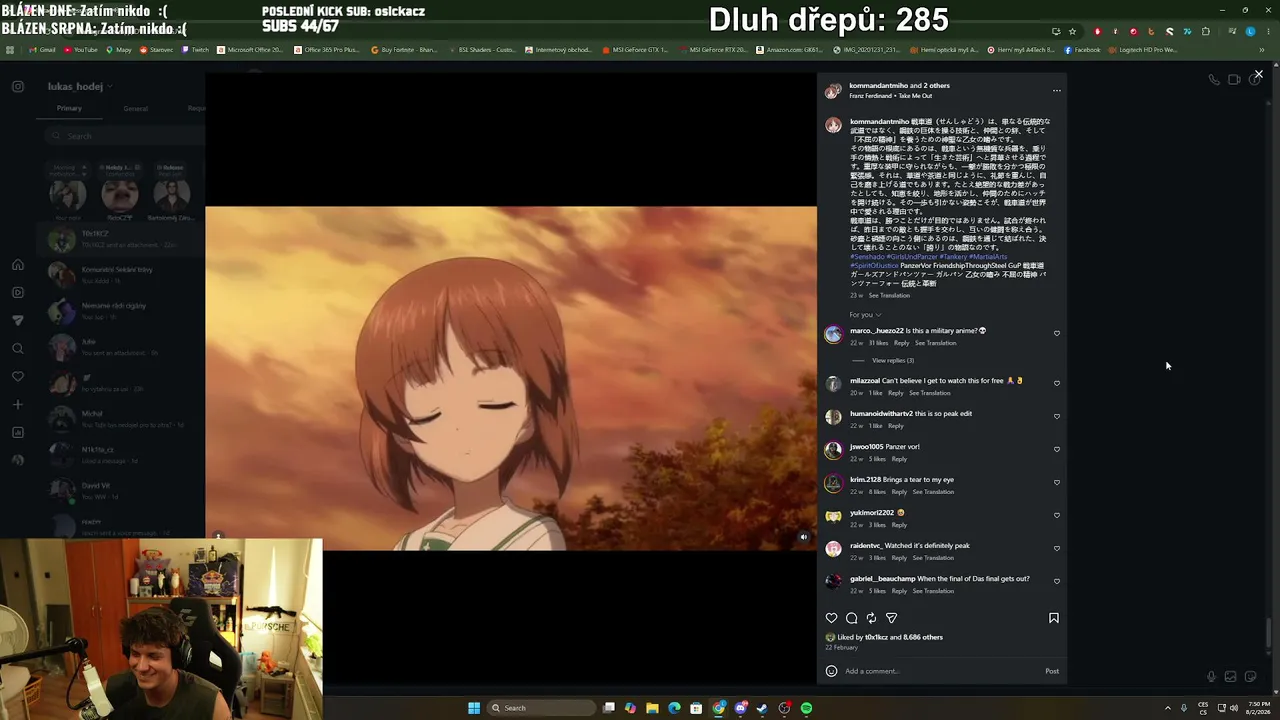
Task: Open the Twitch bookmark in the bookmarks bar
Action: (x=195, y=50)
